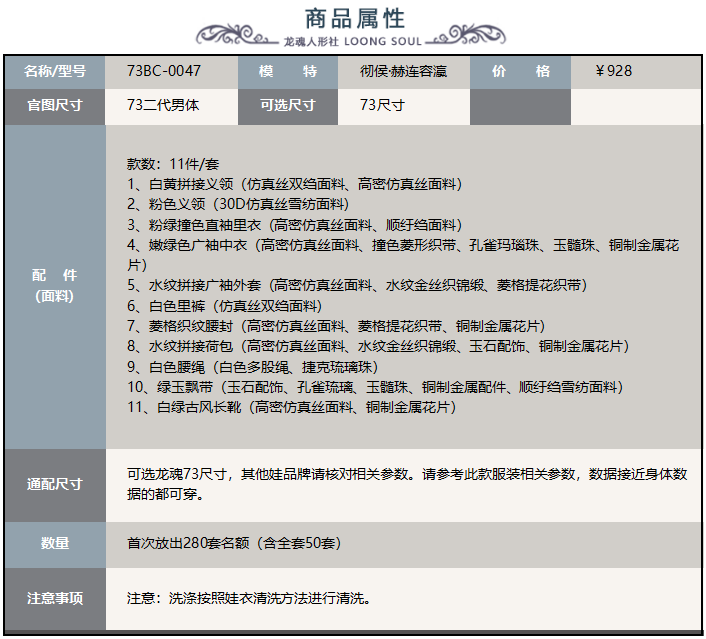Select the 可选尺寸 header cell

tap(287, 106)
